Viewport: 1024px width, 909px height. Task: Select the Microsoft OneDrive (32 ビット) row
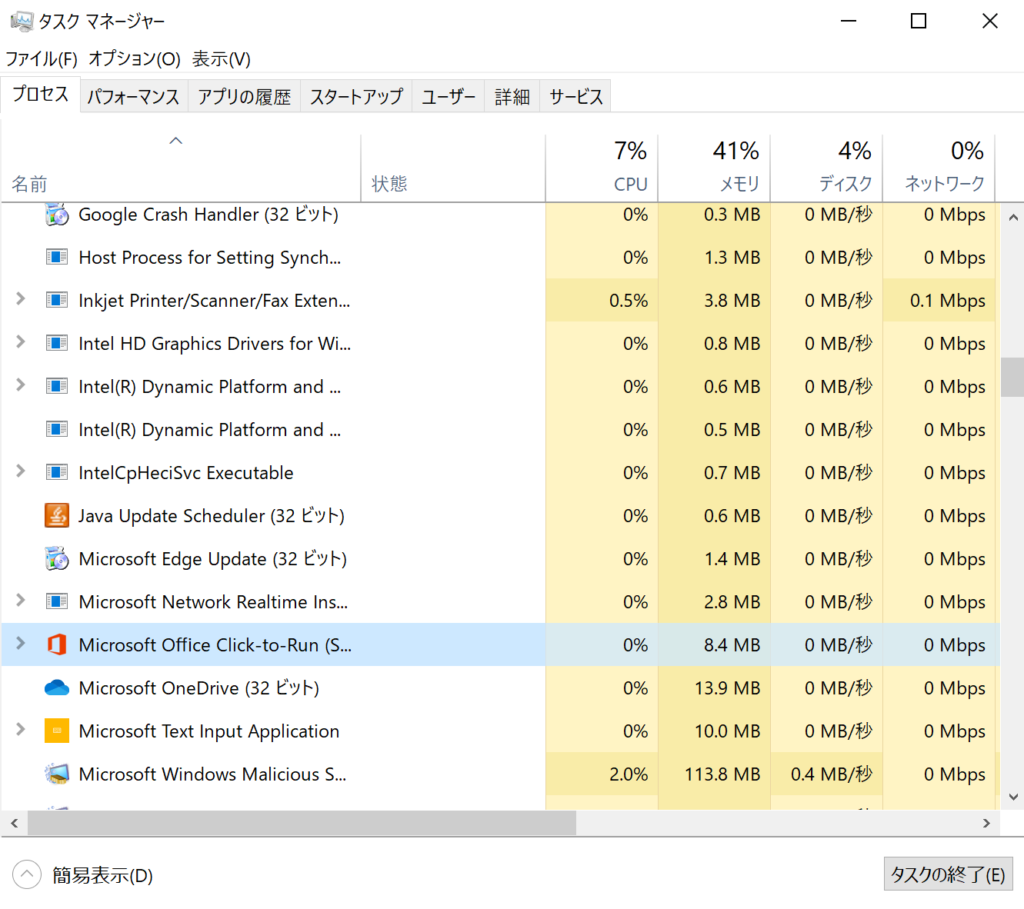[500, 688]
